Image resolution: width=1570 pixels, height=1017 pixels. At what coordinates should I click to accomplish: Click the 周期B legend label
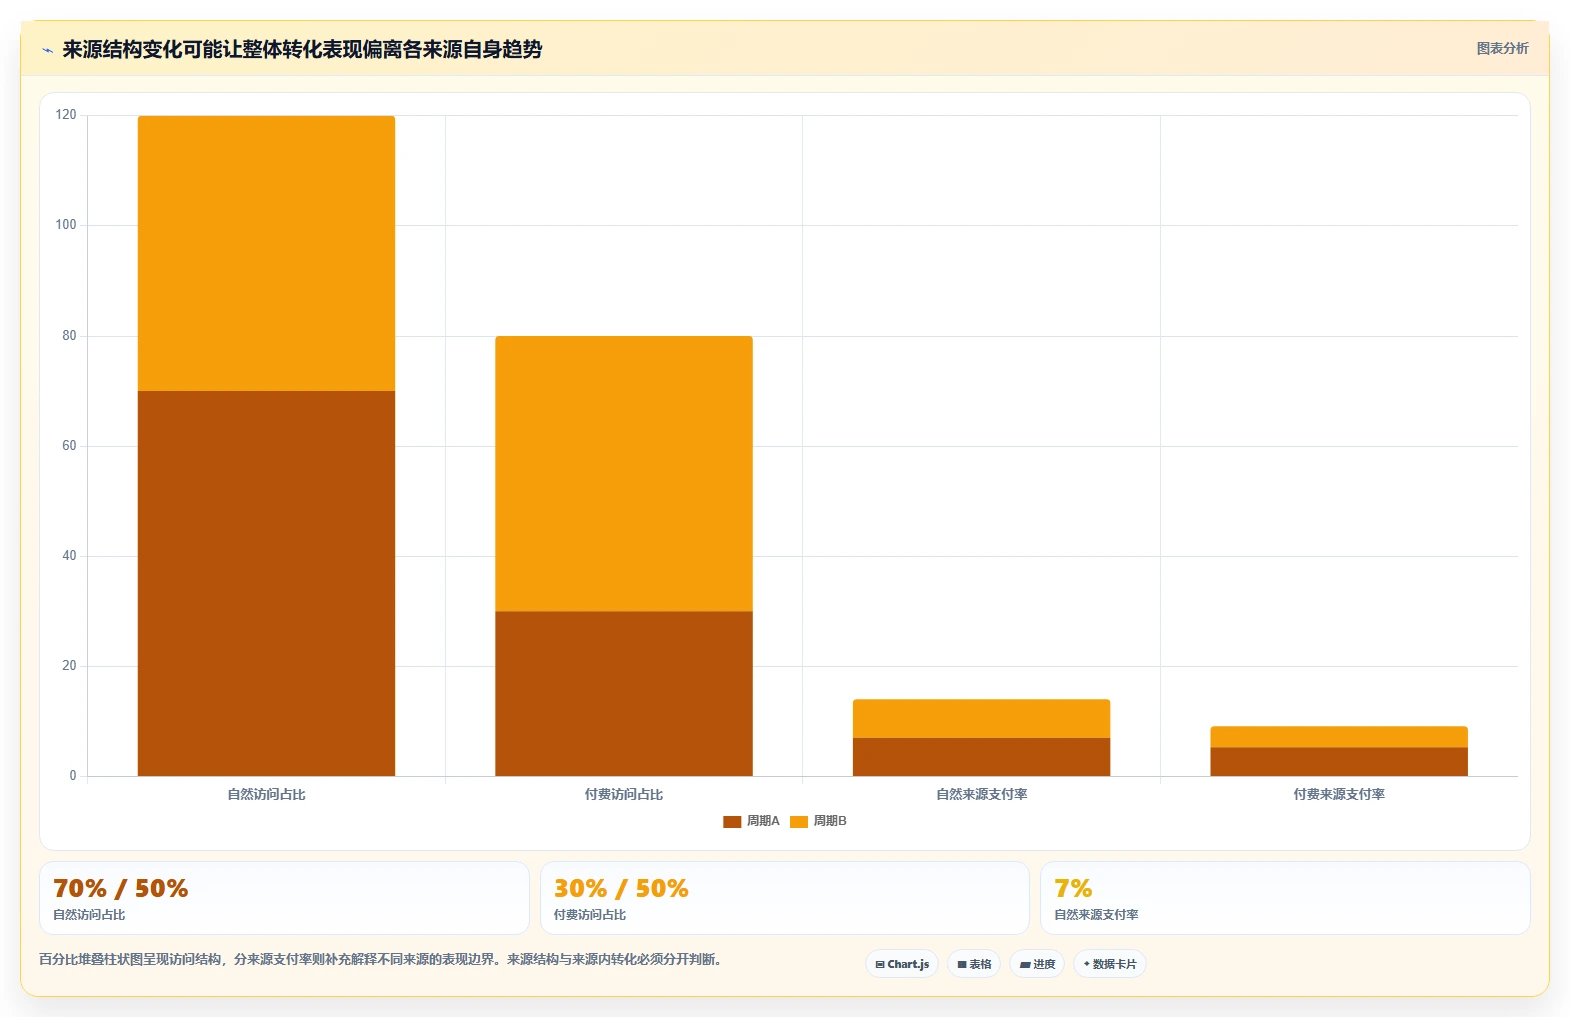(x=830, y=821)
